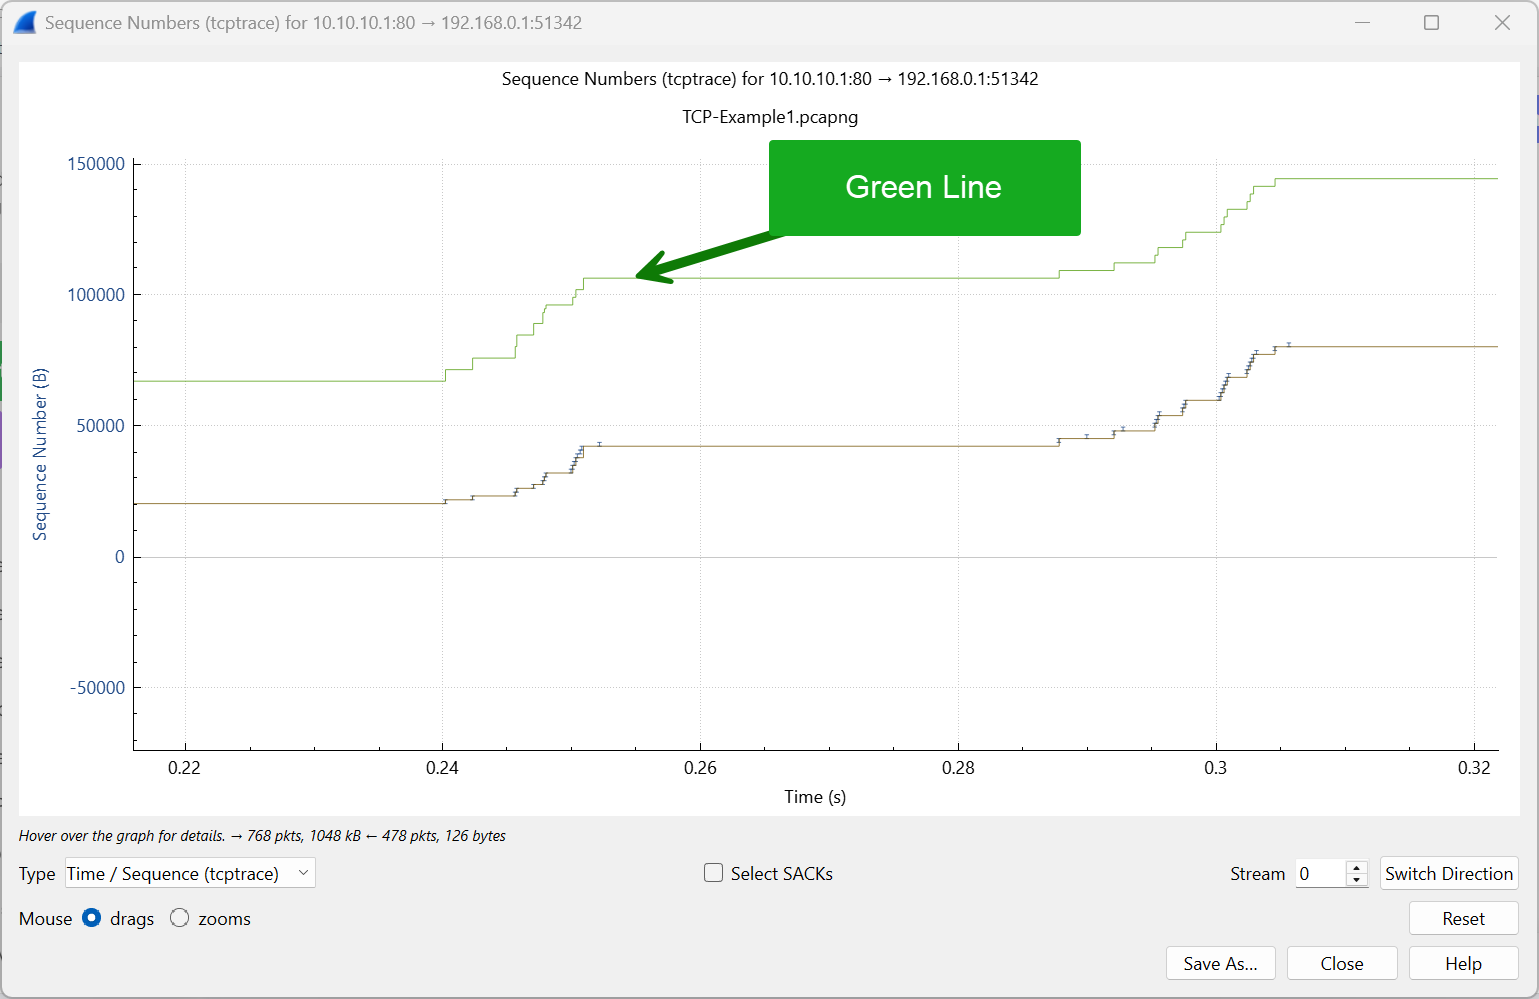Decrement the Stream number with the down arrow
1539x999 pixels.
coord(1356,880)
